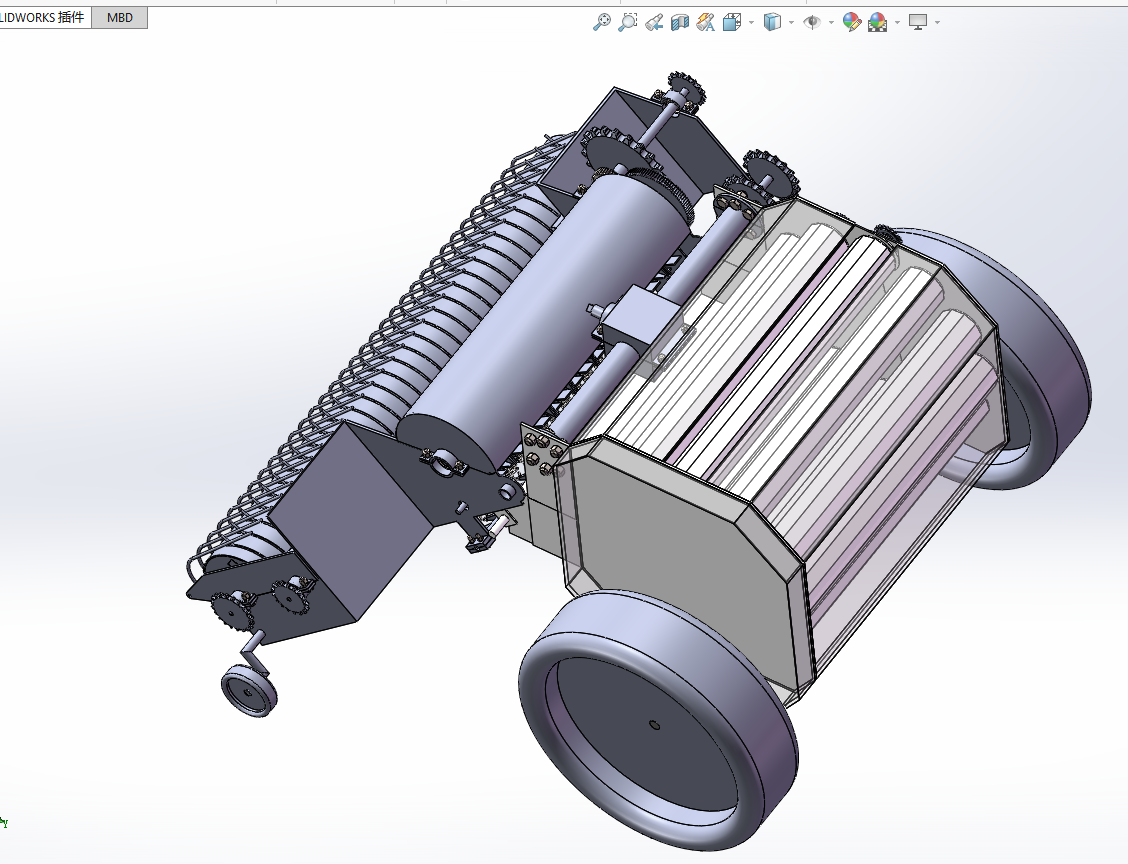This screenshot has height=864, width=1128.
Task: Click the View Orientation cube icon
Action: [732, 22]
